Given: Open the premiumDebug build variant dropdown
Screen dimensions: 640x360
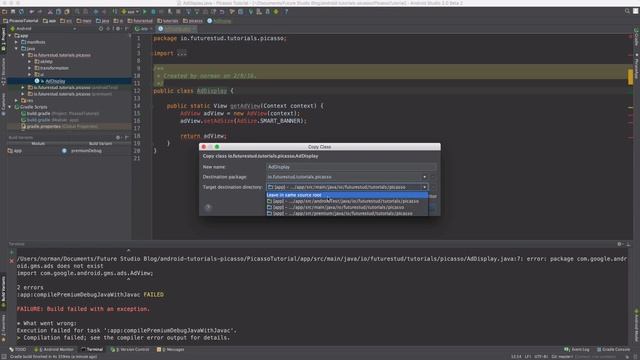Looking at the screenshot, I should pyautogui.click(x=86, y=151).
